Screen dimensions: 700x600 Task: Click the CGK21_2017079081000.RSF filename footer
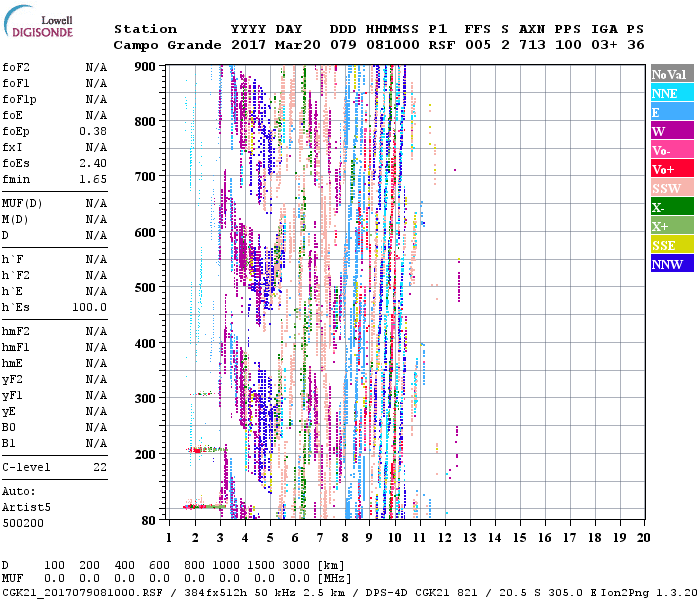tap(82, 593)
